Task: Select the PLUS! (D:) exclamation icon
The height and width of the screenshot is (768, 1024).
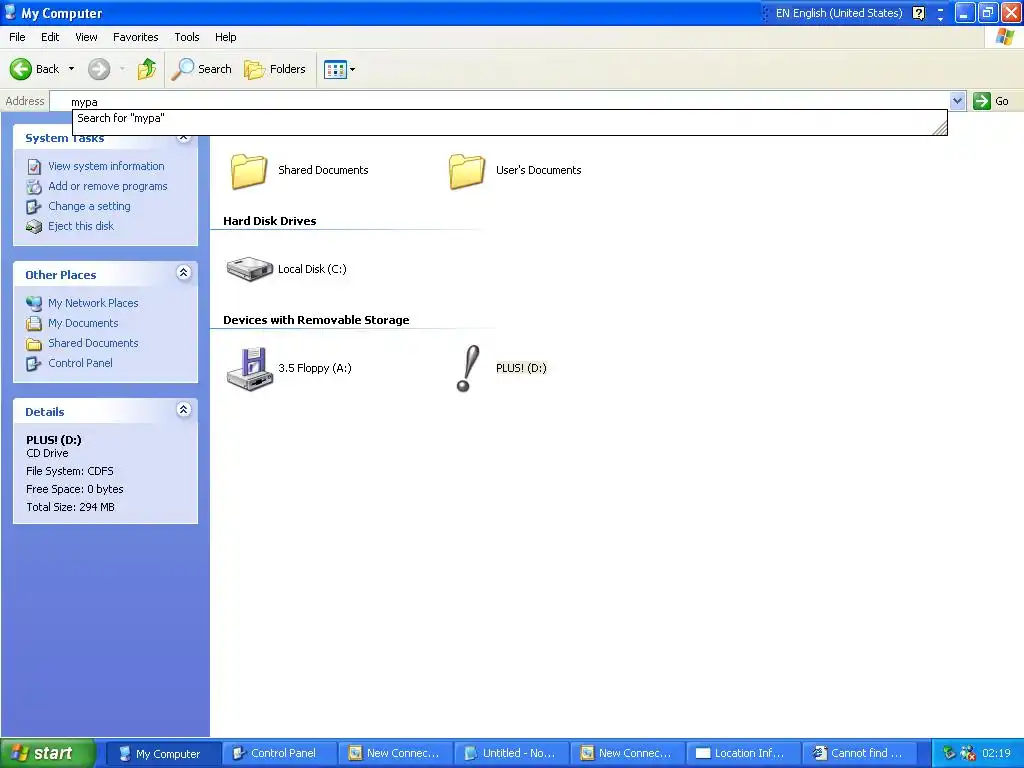Action: (468, 369)
